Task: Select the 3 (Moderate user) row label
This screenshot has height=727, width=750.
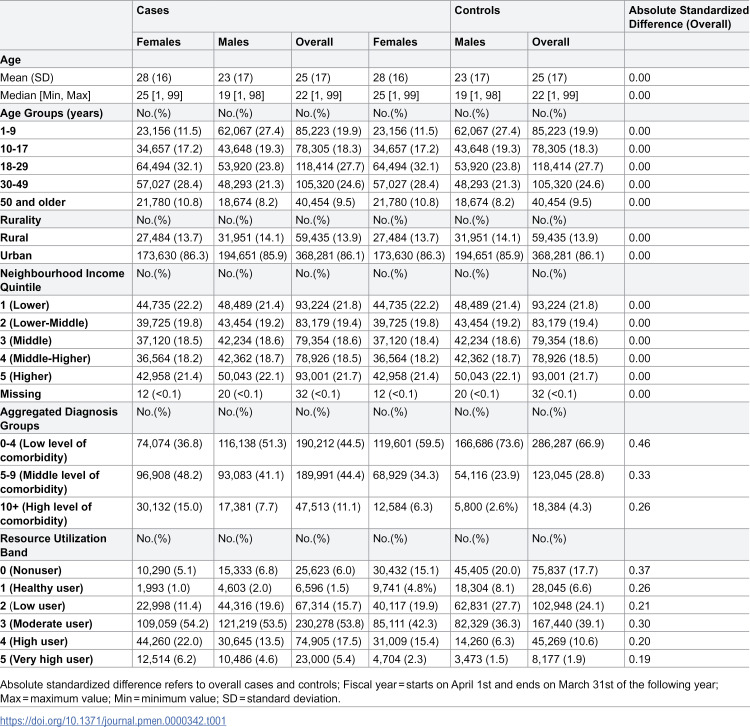Action: click(x=46, y=624)
